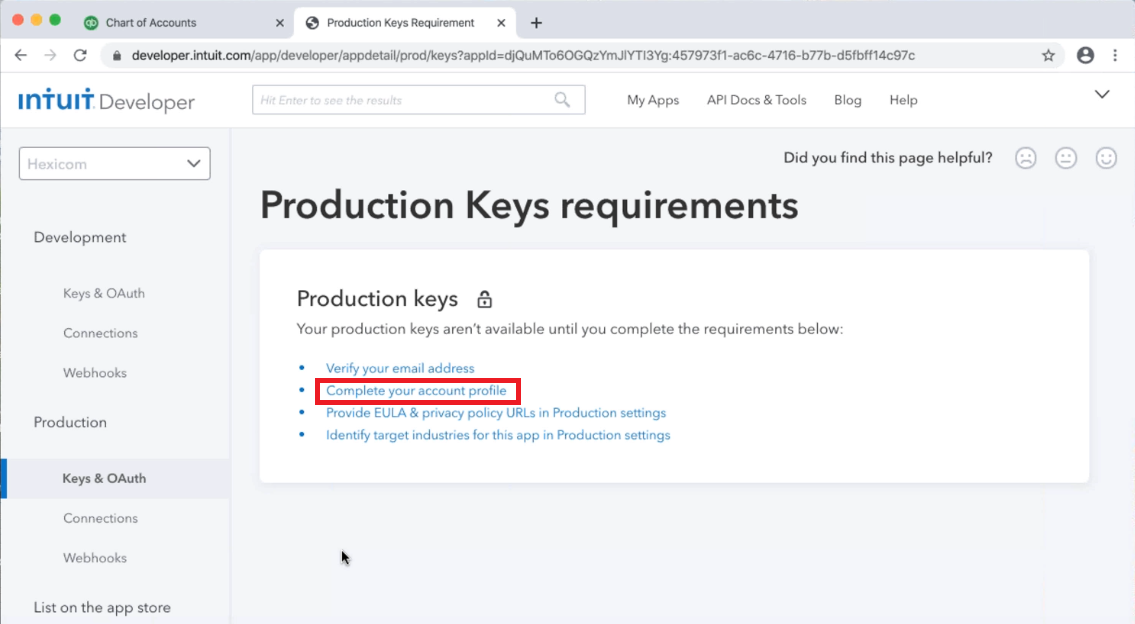Image resolution: width=1135 pixels, height=624 pixels.
Task: Open List on the app store section
Action: pyautogui.click(x=102, y=607)
